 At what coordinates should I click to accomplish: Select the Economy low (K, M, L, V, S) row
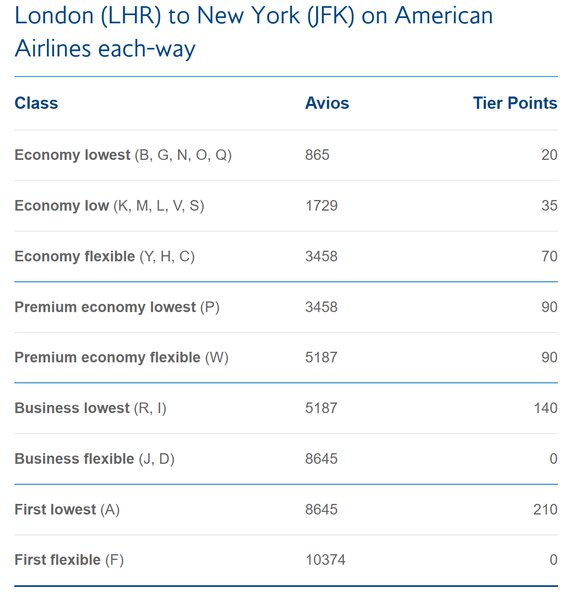pyautogui.click(x=286, y=206)
